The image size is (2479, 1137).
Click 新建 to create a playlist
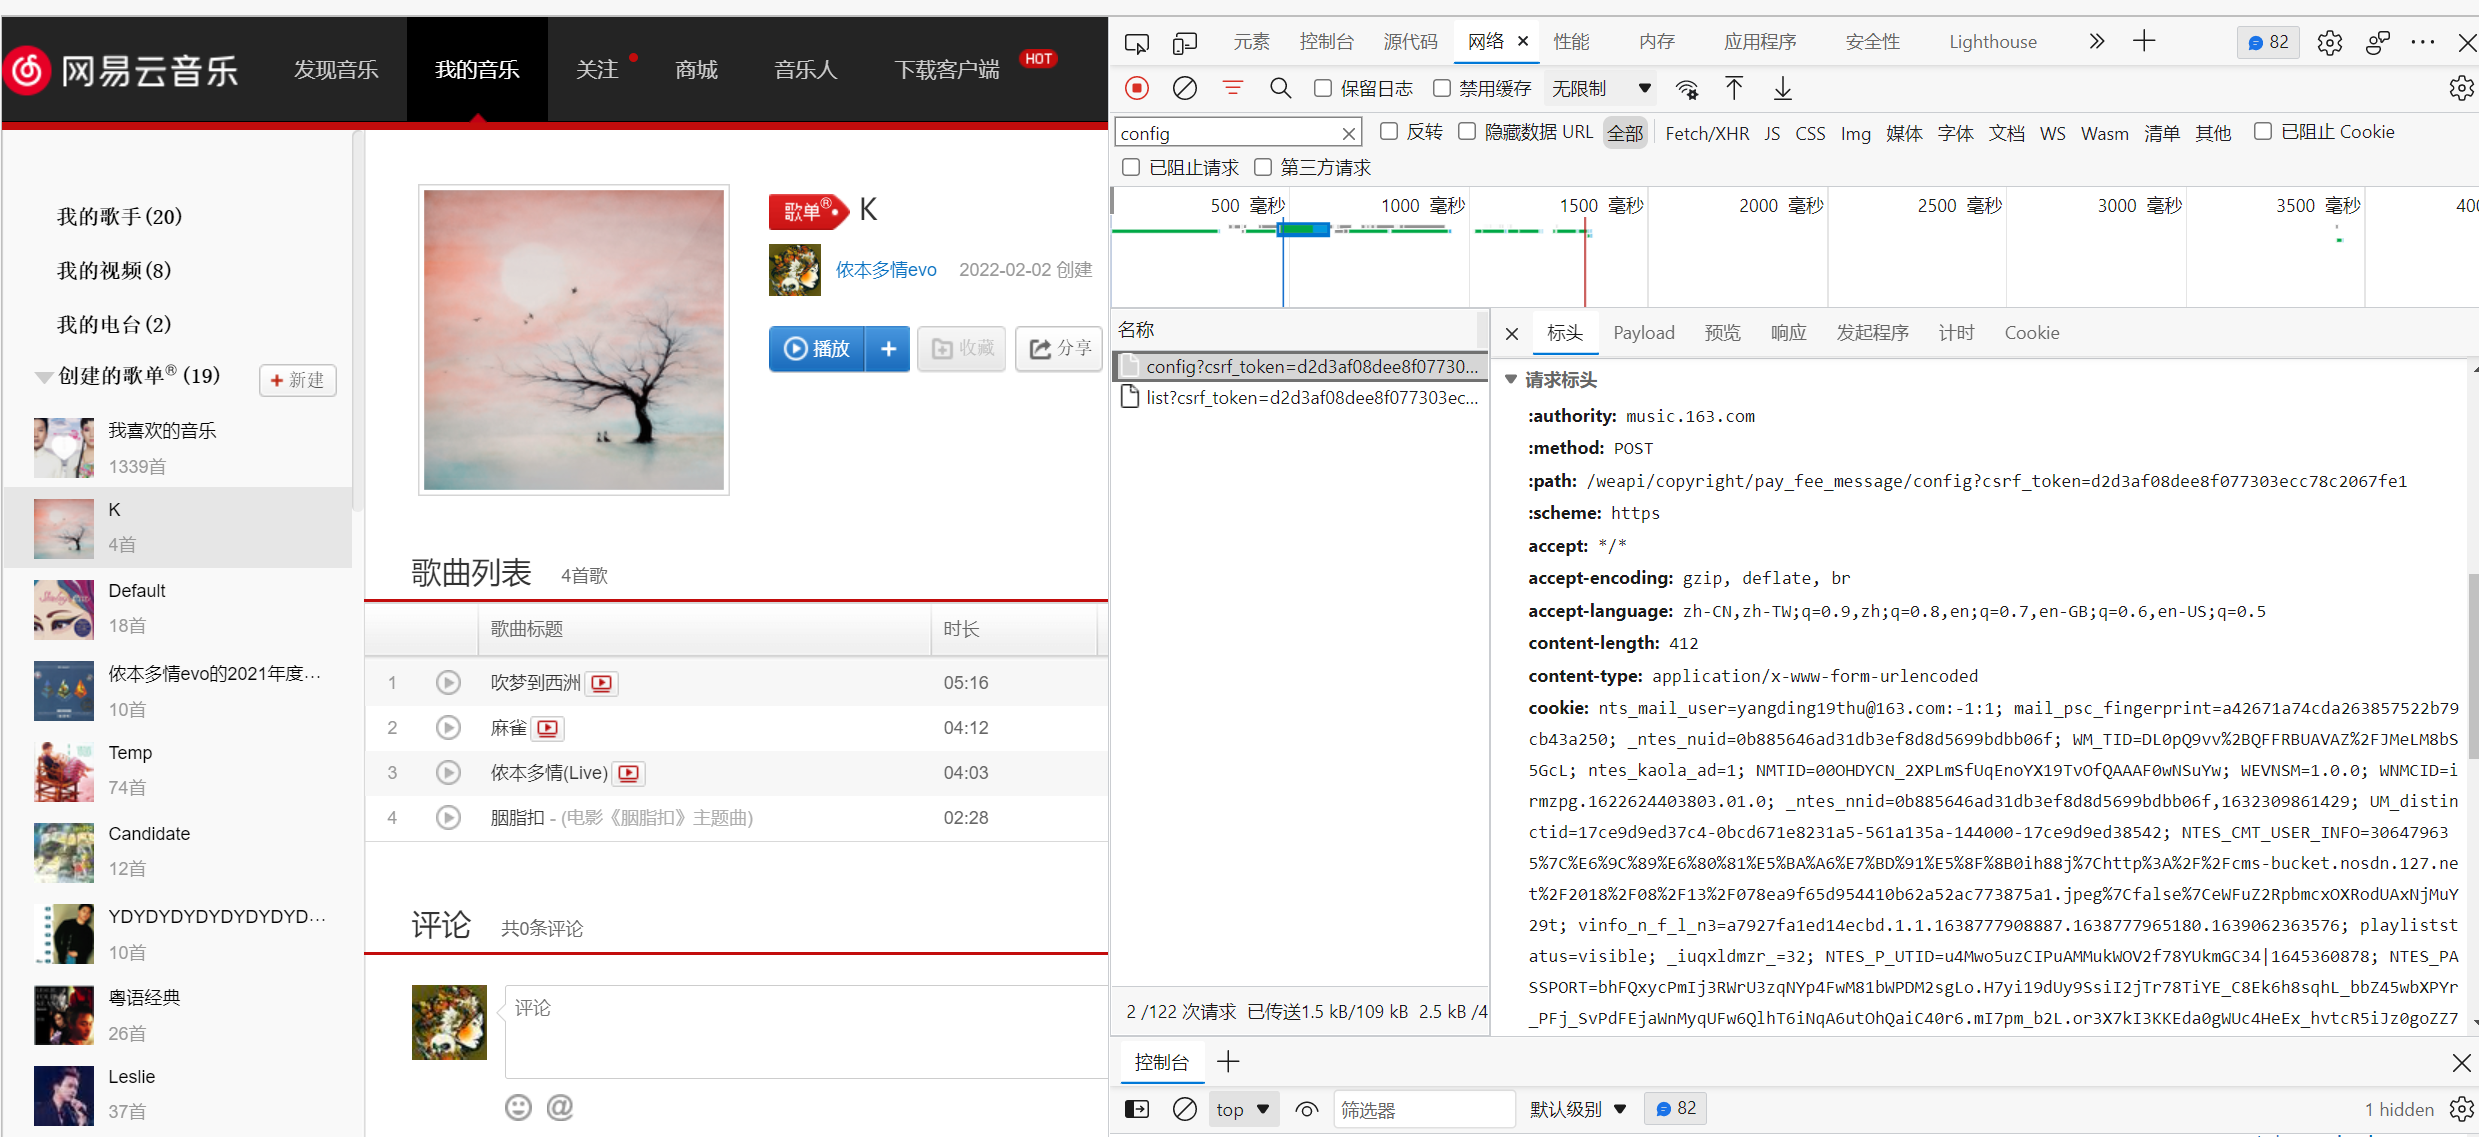point(297,380)
